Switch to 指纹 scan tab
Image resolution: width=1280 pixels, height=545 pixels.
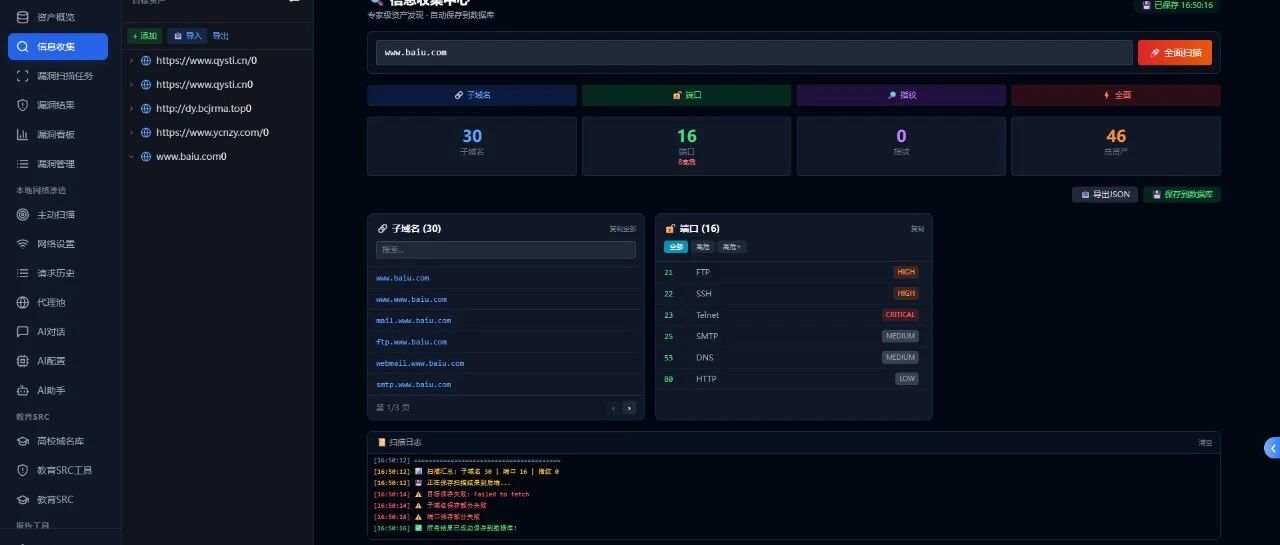click(x=901, y=95)
